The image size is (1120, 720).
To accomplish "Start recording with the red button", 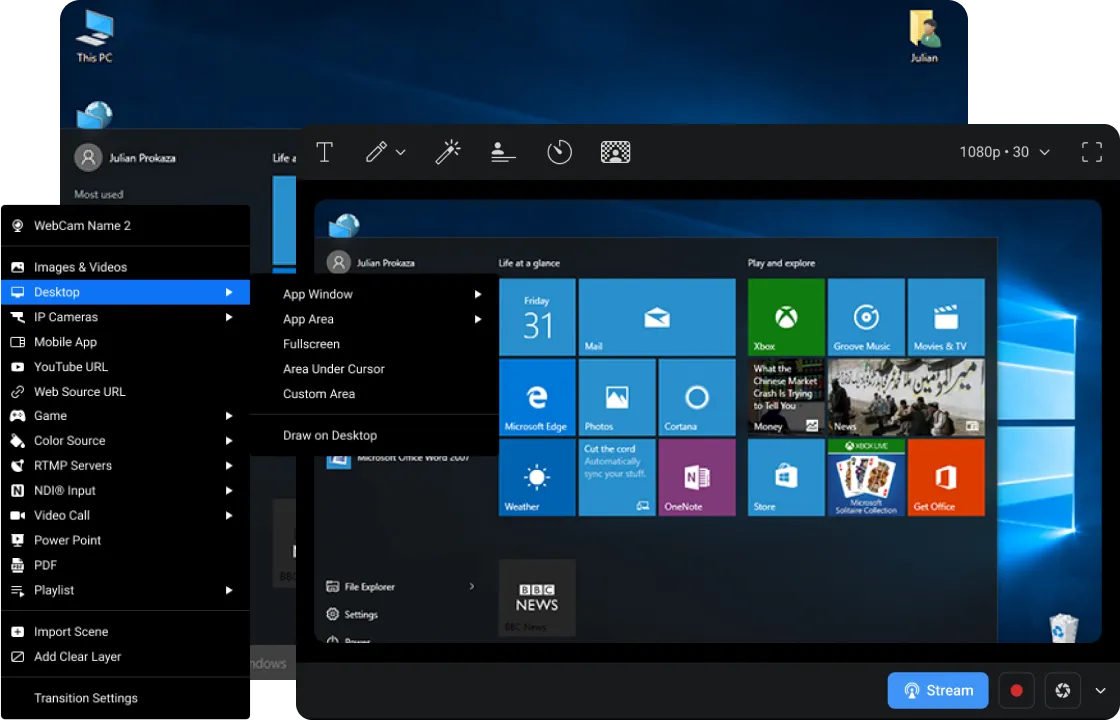I will click(x=1017, y=690).
